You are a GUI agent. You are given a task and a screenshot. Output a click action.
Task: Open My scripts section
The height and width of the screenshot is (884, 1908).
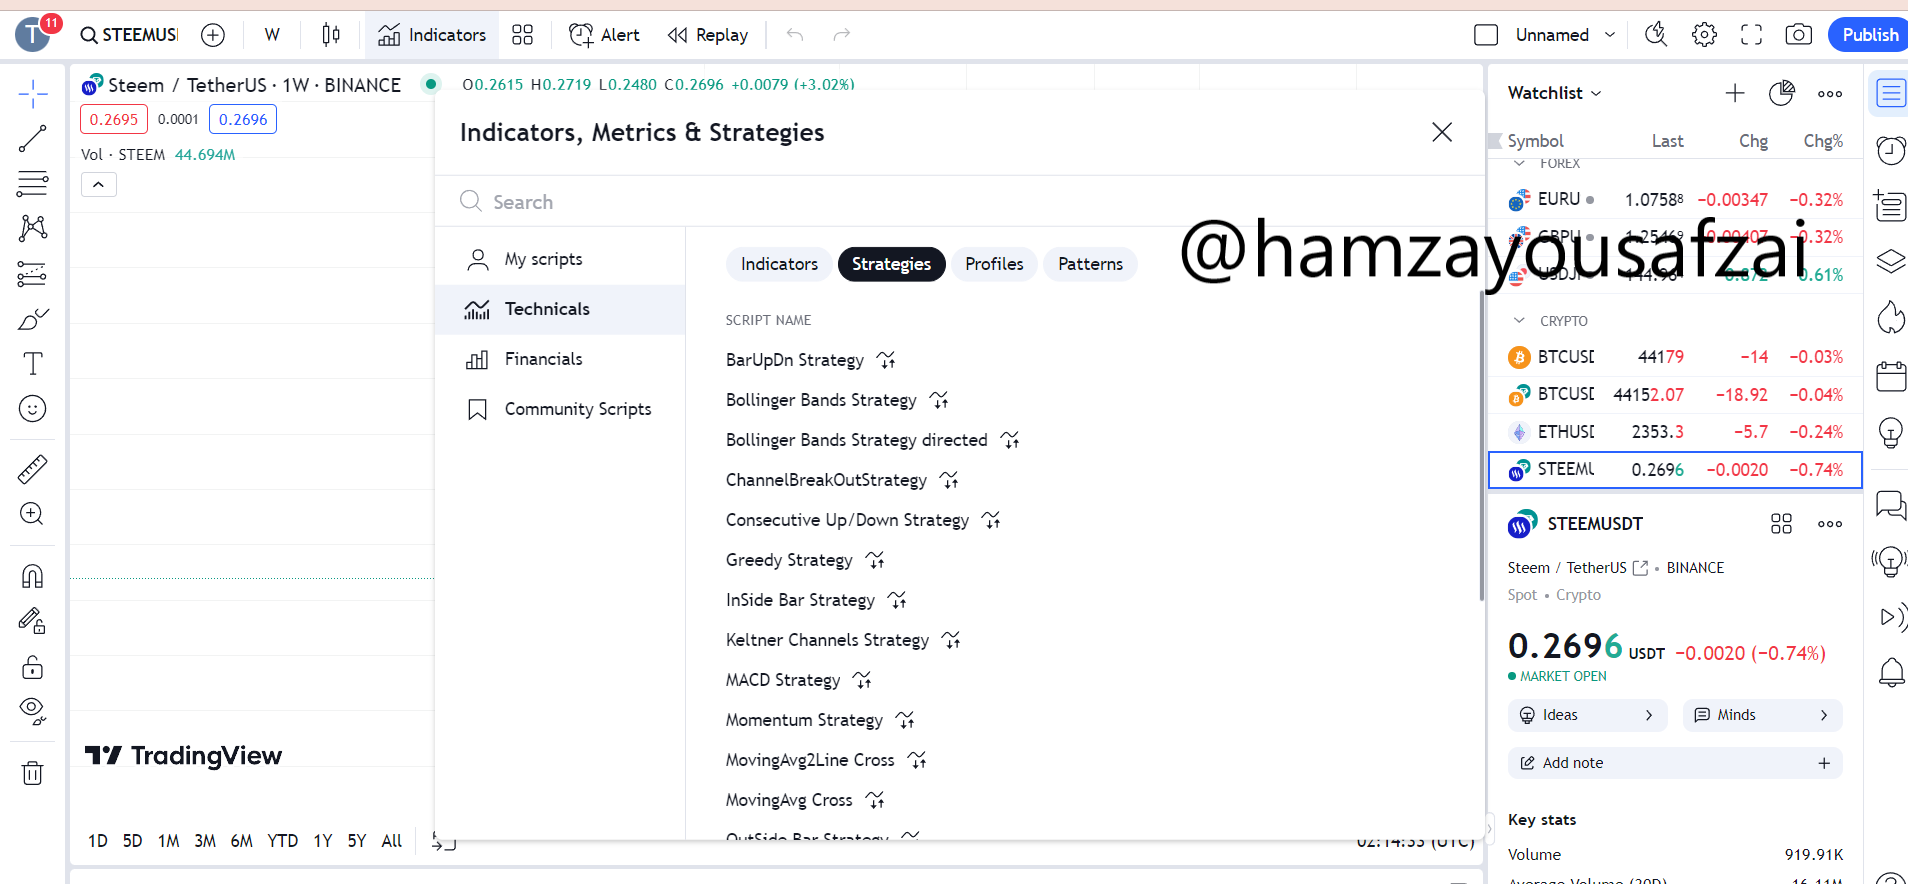click(x=560, y=259)
